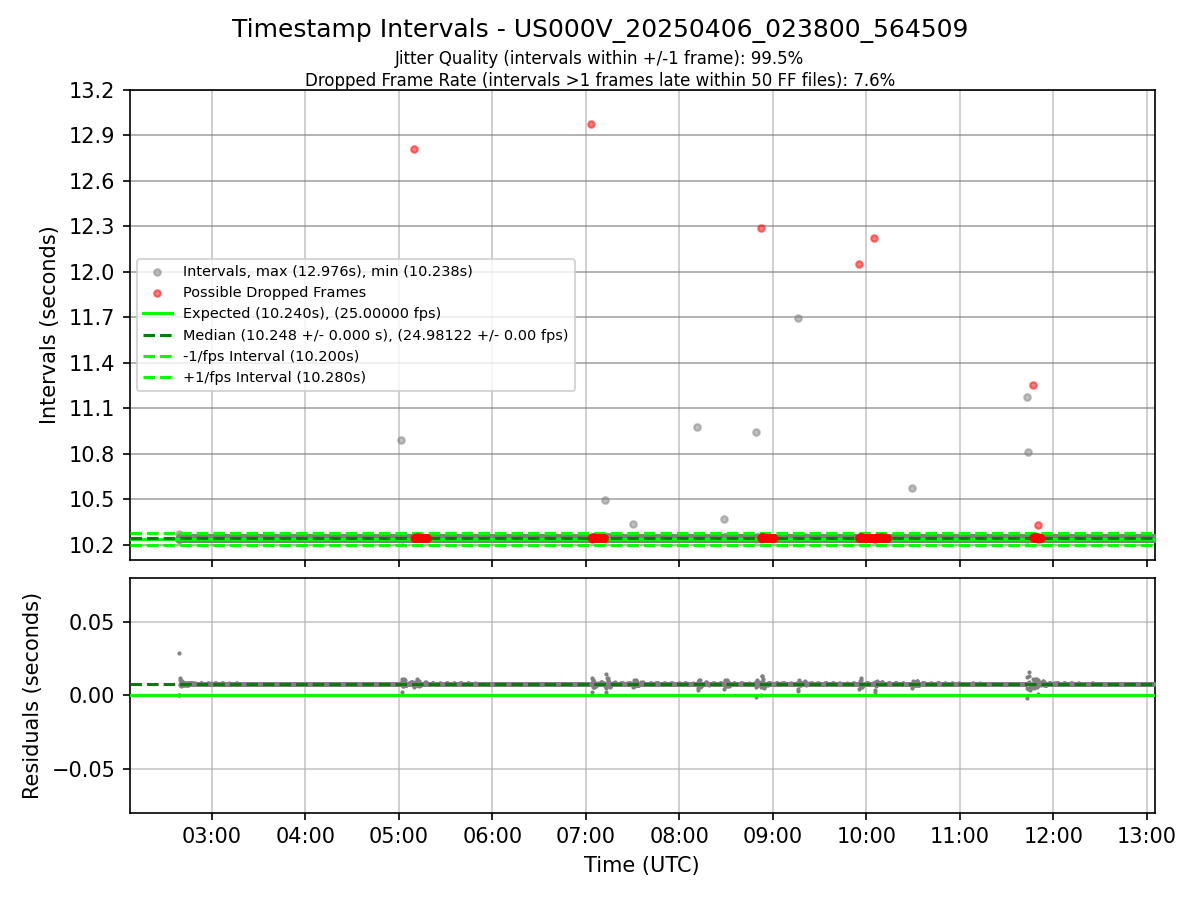1200x900 pixels.
Task: Click the red dropped-frame point near 12.3 seconds before 09:00
Action: 761,228
